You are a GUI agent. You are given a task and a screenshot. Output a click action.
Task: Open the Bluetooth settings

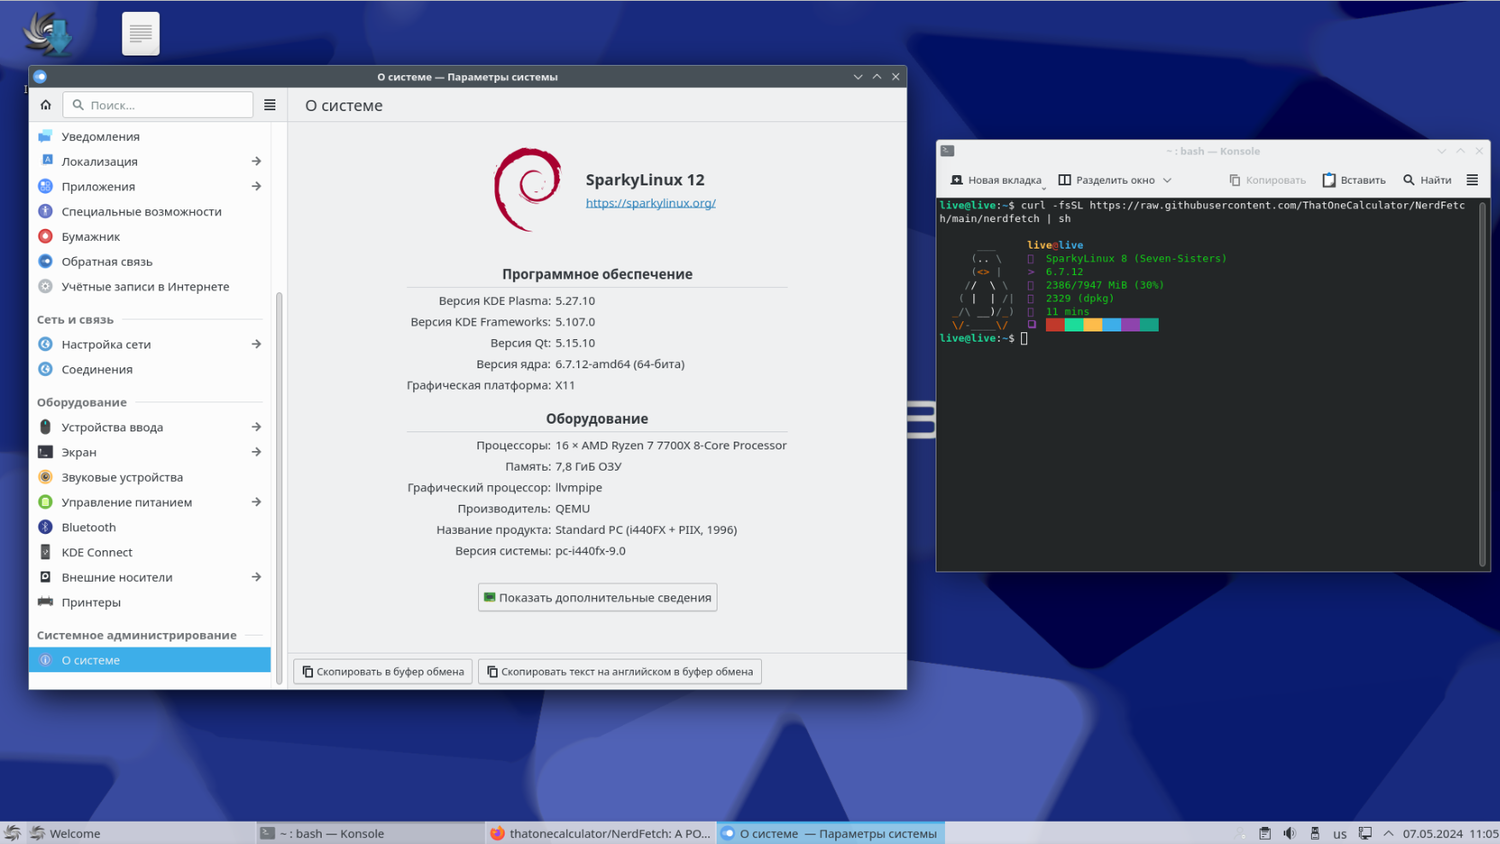(x=150, y=527)
